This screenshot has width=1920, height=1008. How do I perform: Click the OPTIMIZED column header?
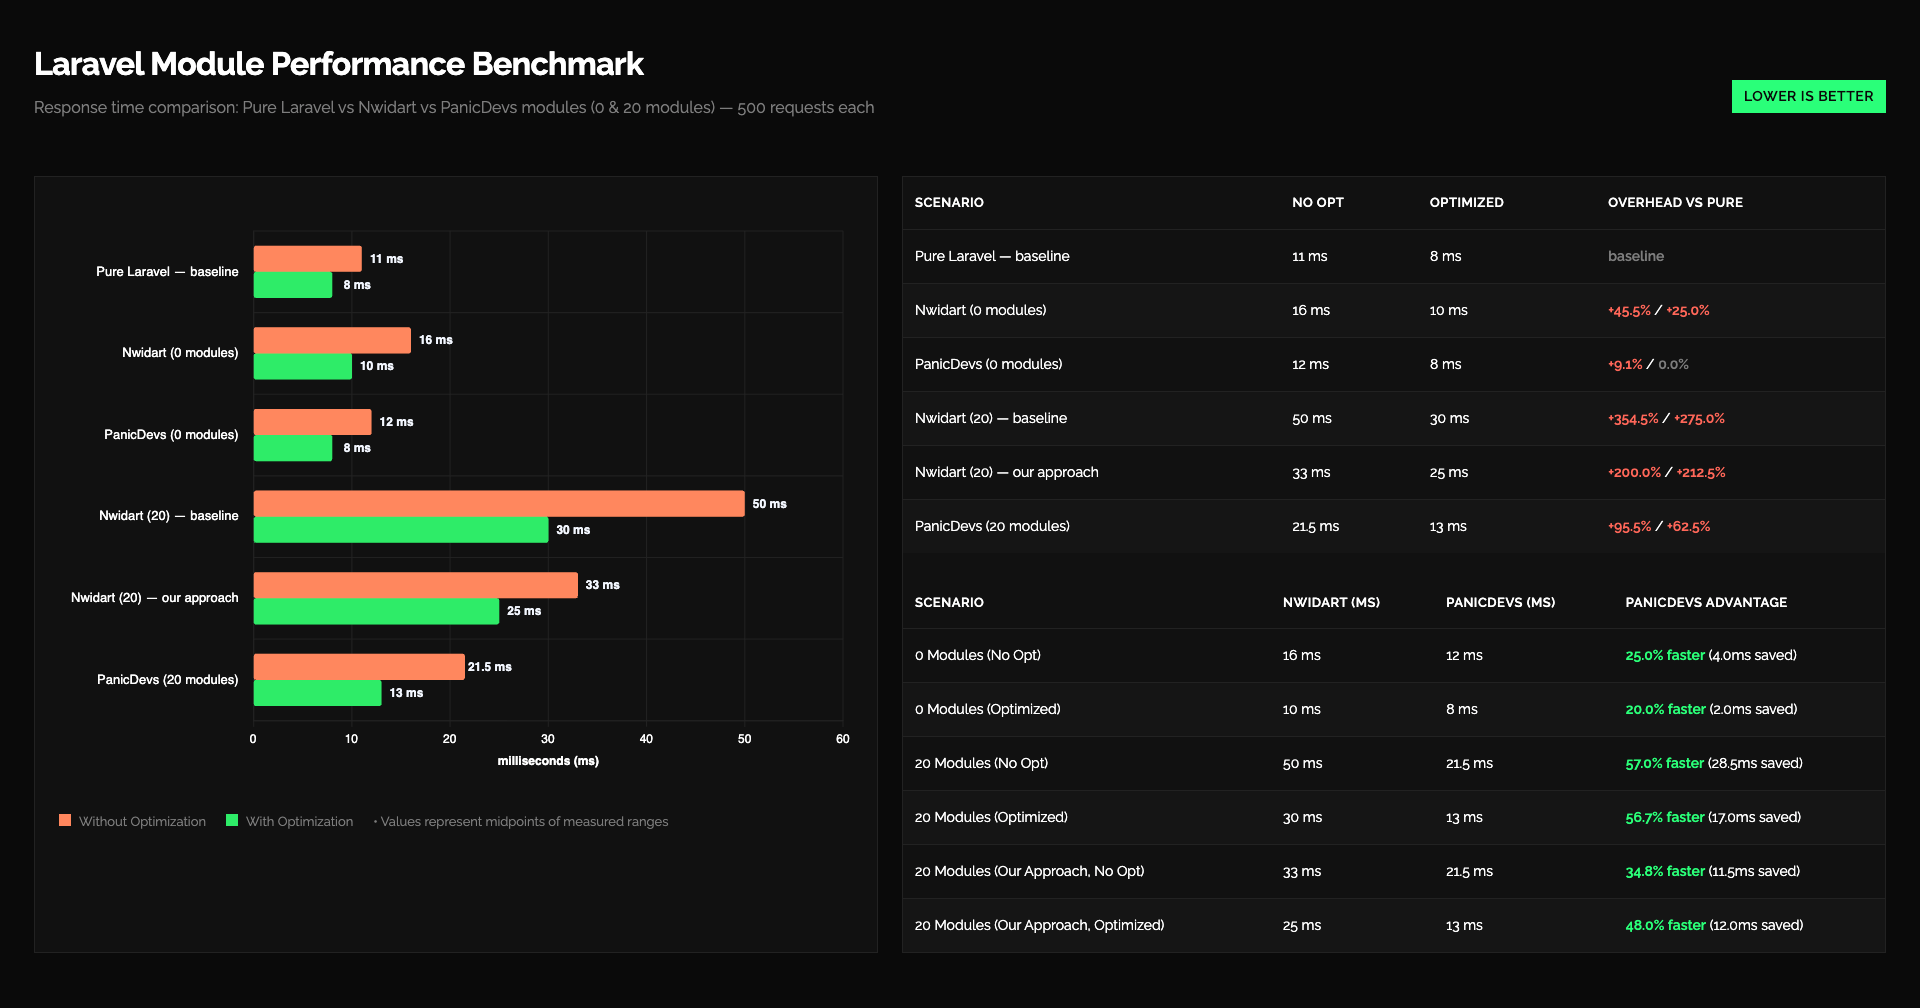1466,202
